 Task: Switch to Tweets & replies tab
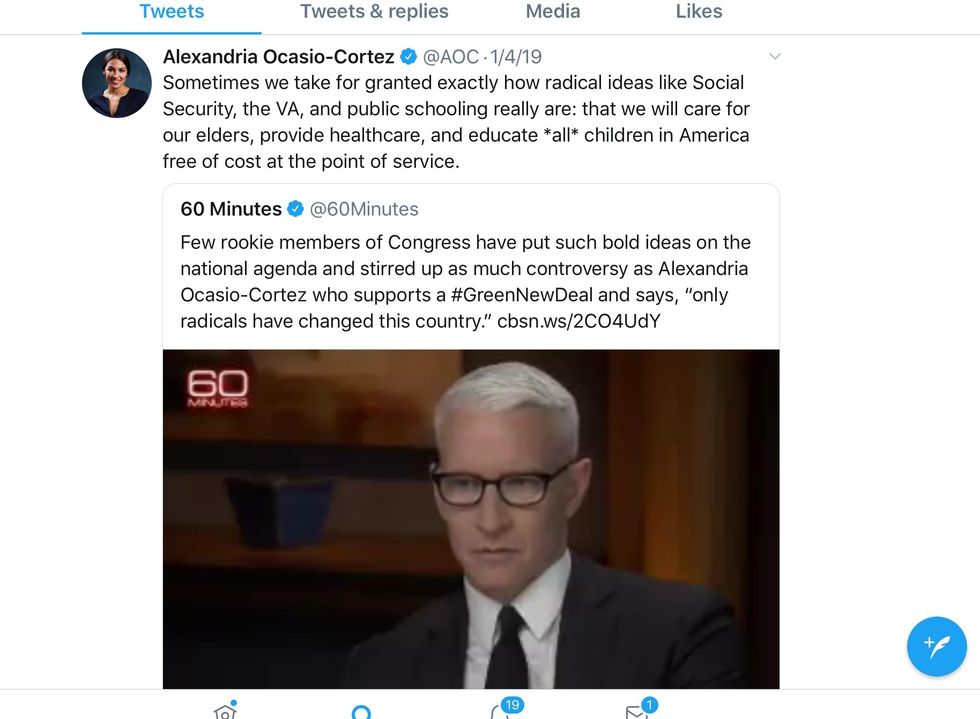click(x=374, y=12)
